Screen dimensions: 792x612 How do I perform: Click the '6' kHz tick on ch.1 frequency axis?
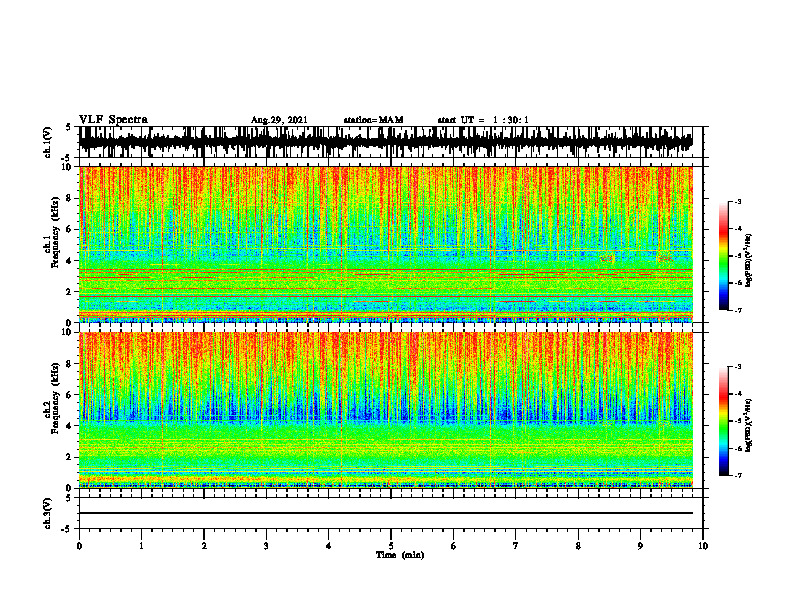(70, 230)
